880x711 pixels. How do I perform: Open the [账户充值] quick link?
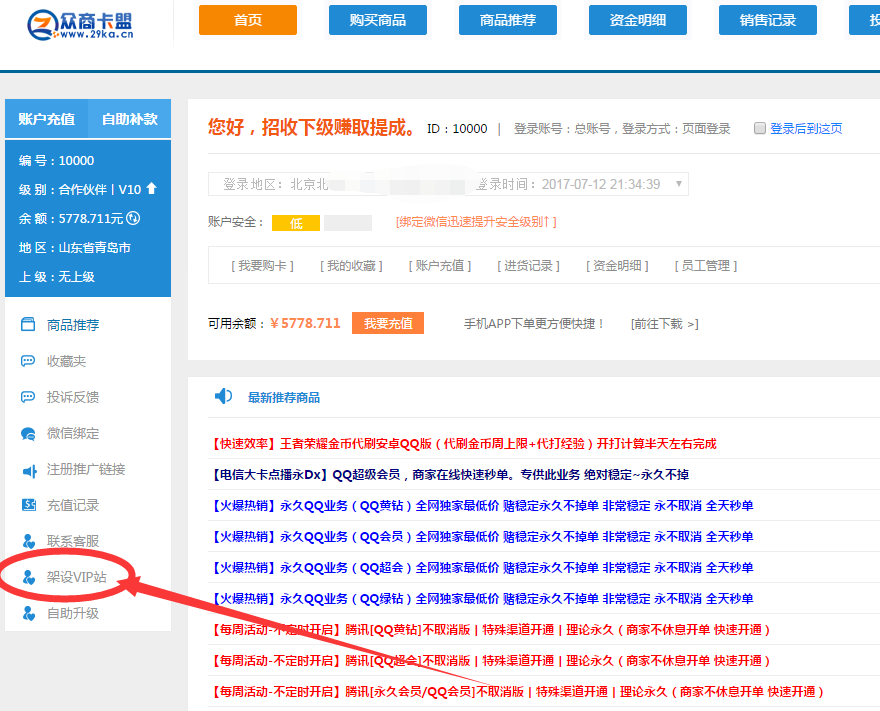[440, 265]
